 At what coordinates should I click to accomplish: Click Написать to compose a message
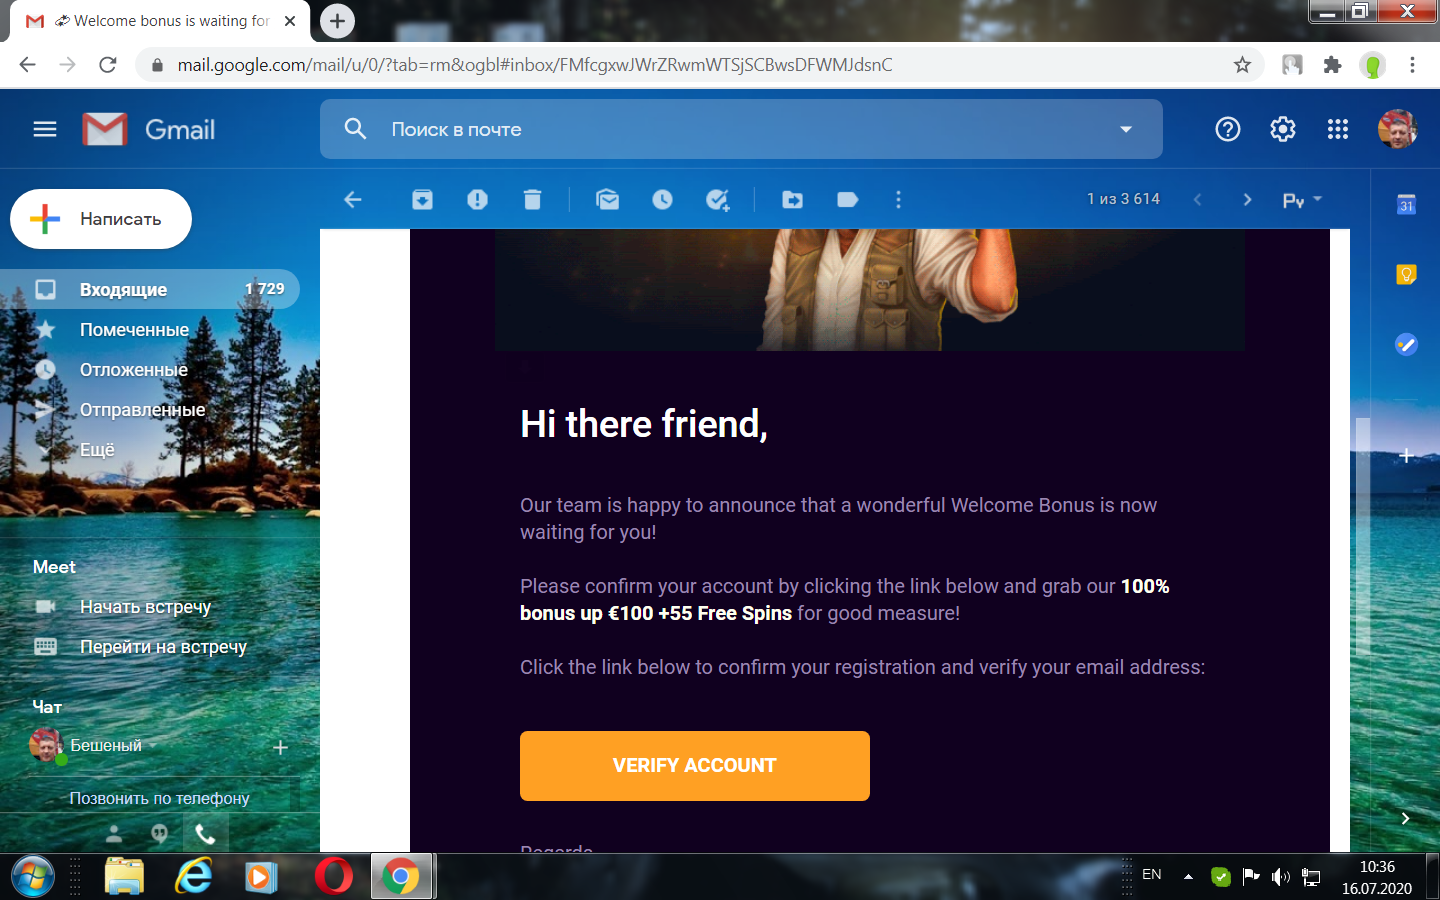point(101,219)
